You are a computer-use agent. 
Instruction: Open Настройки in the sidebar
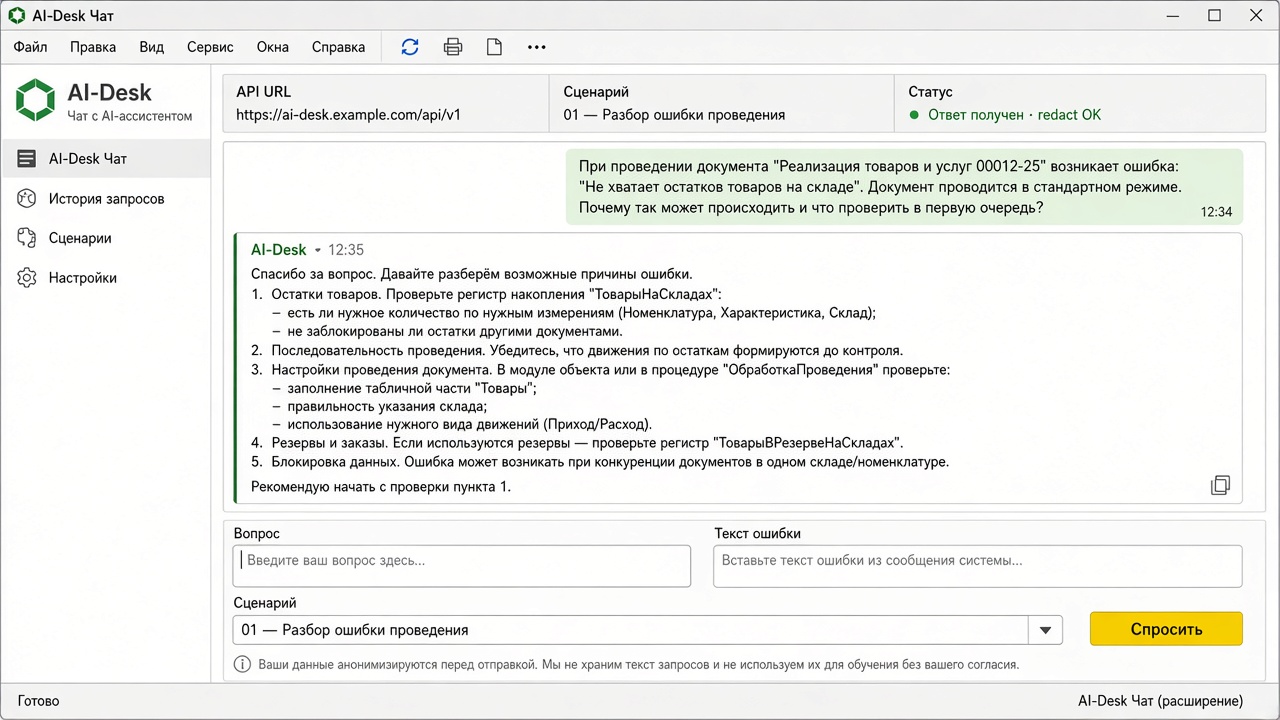point(105,278)
